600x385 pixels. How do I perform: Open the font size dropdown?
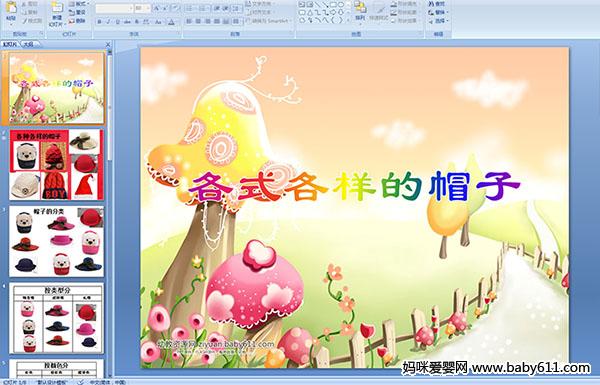click(x=142, y=8)
